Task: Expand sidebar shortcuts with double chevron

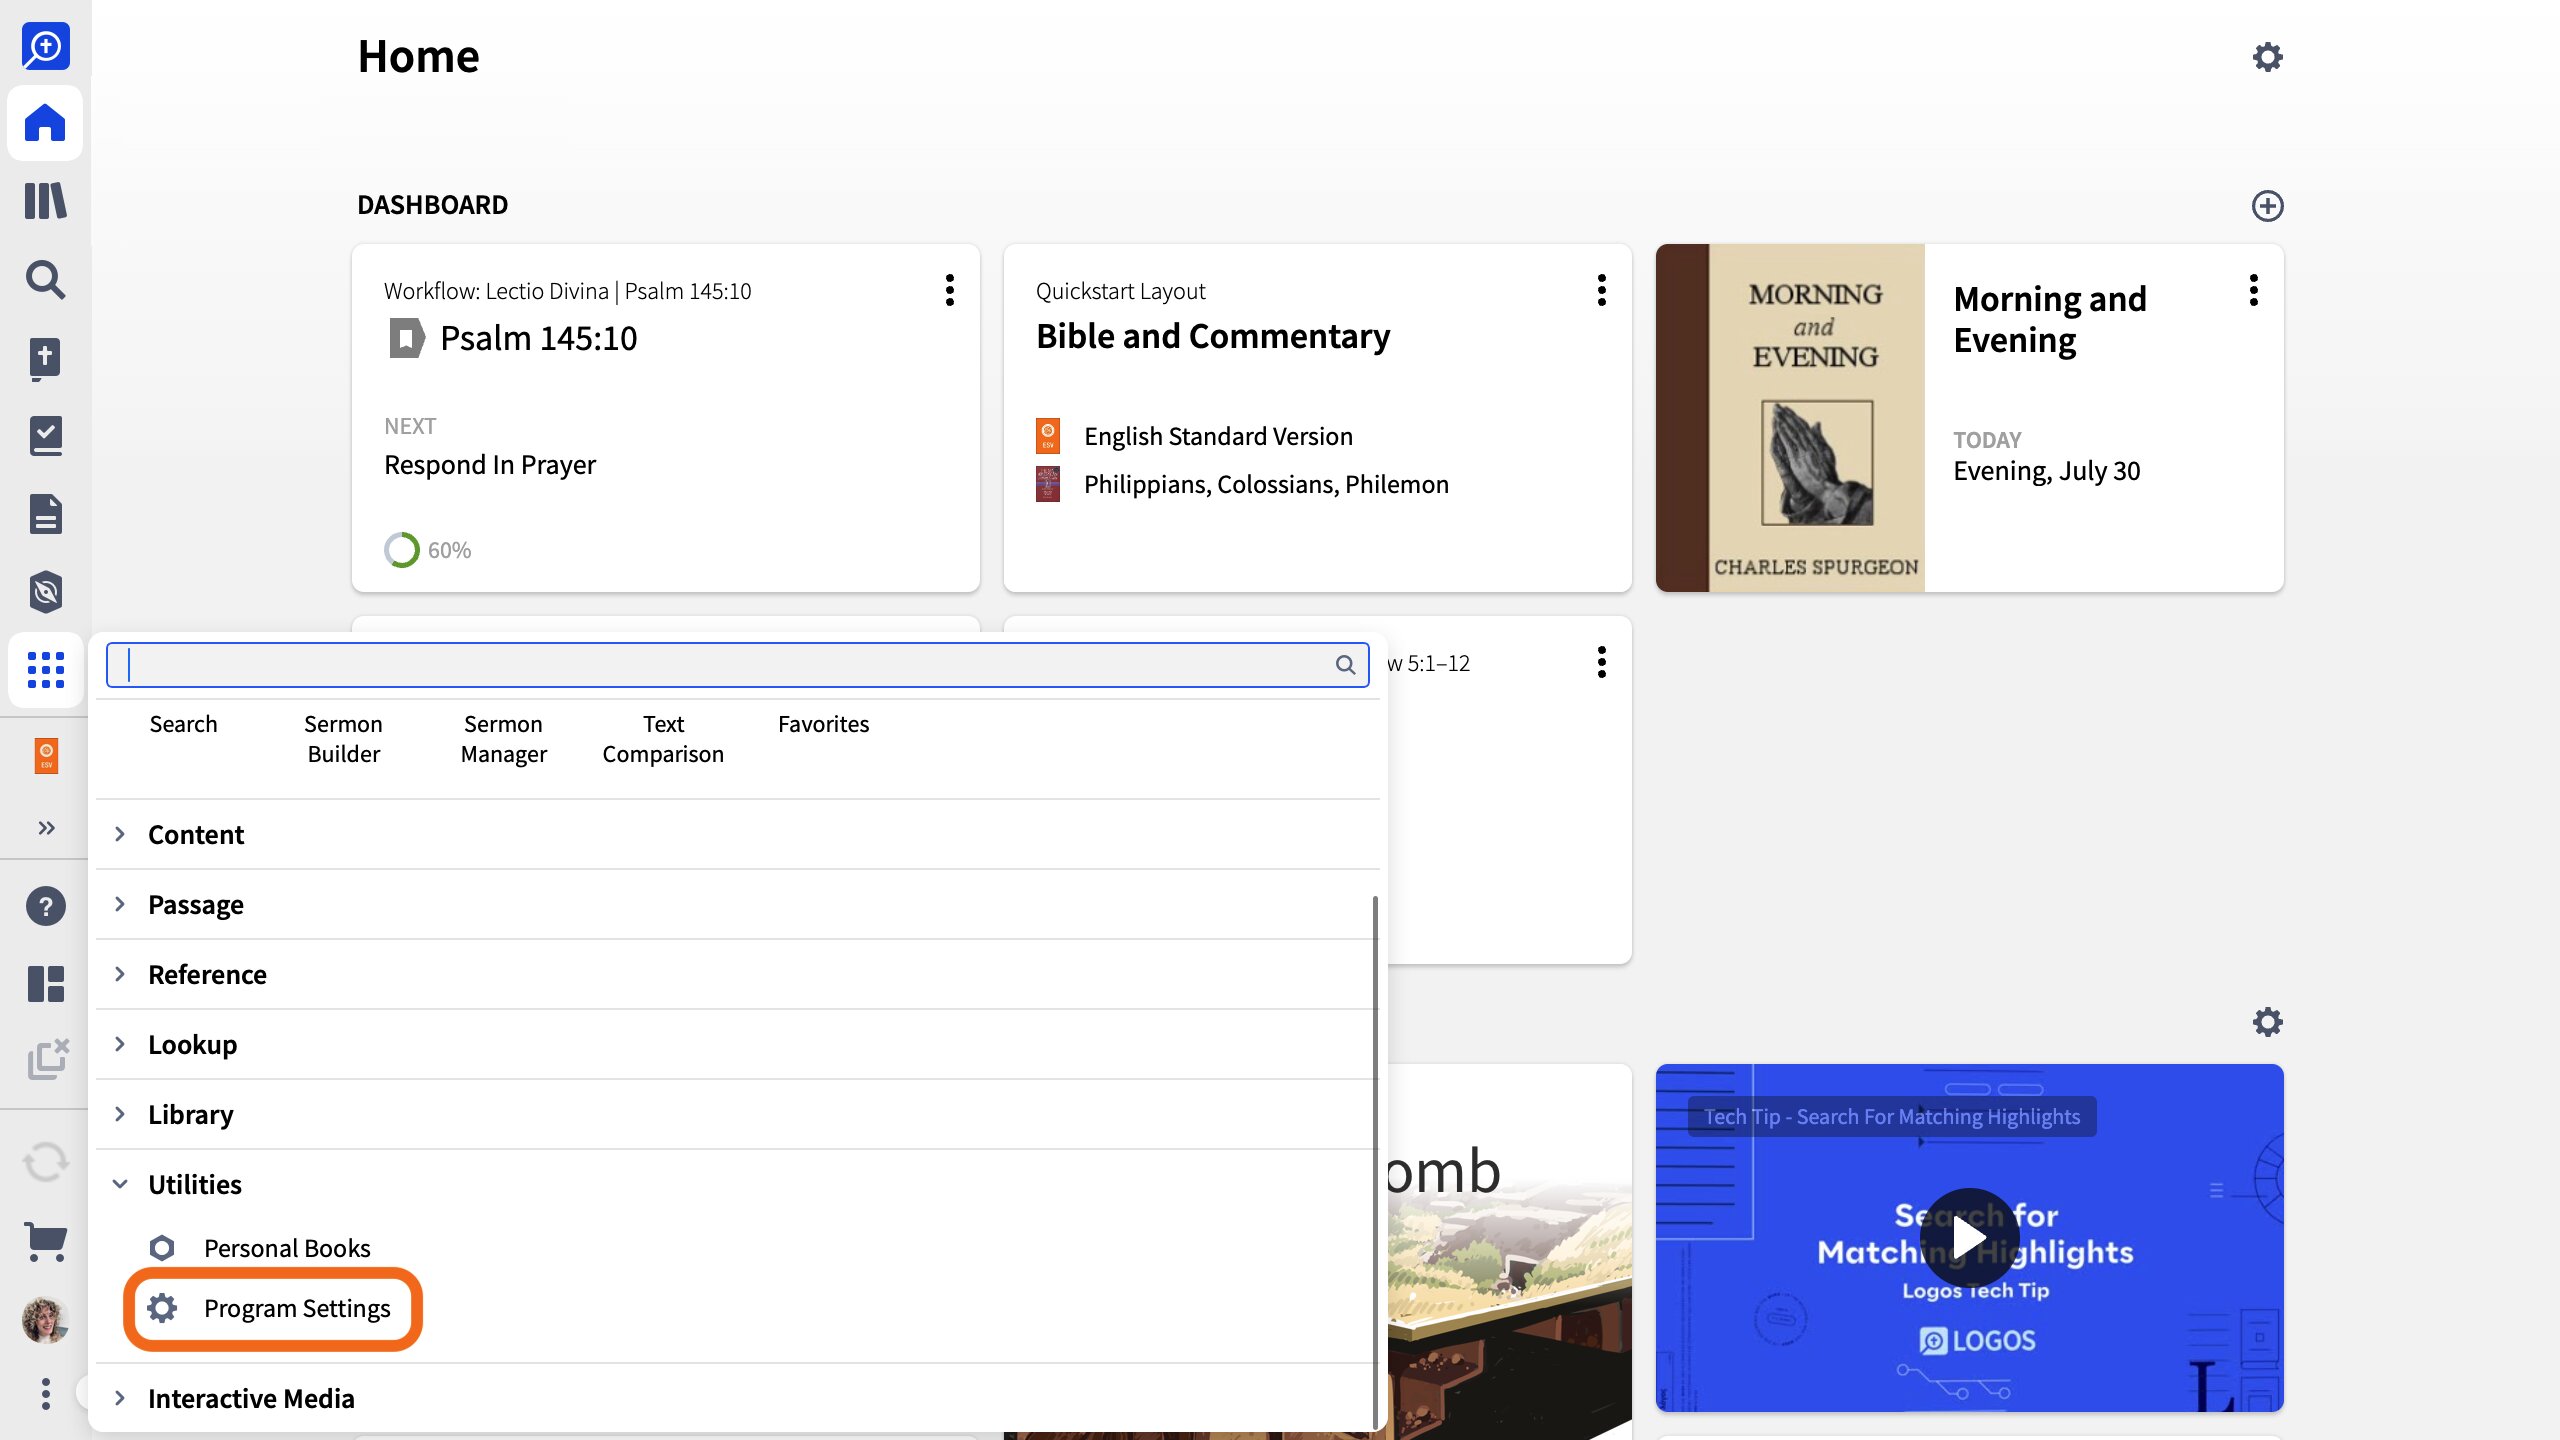Action: coord(46,828)
